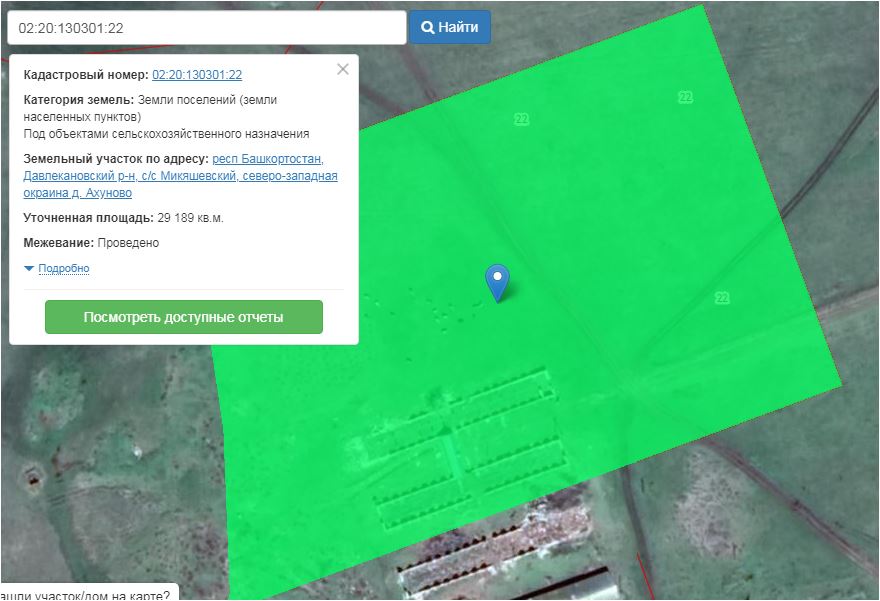Click Посмотреть доступные отчеты button
880x601 pixels.
tap(184, 317)
